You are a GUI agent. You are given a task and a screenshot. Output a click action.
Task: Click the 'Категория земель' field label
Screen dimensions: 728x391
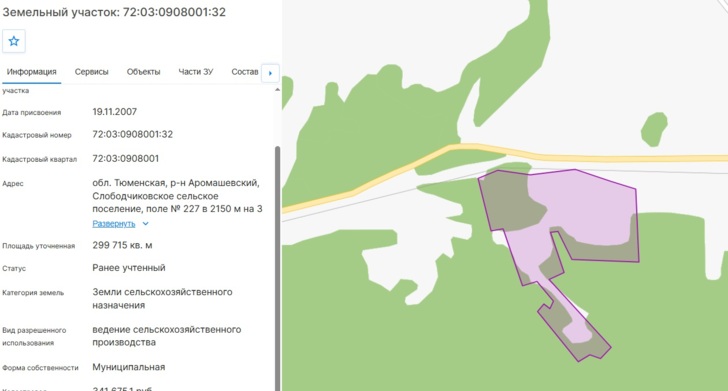pyautogui.click(x=33, y=293)
